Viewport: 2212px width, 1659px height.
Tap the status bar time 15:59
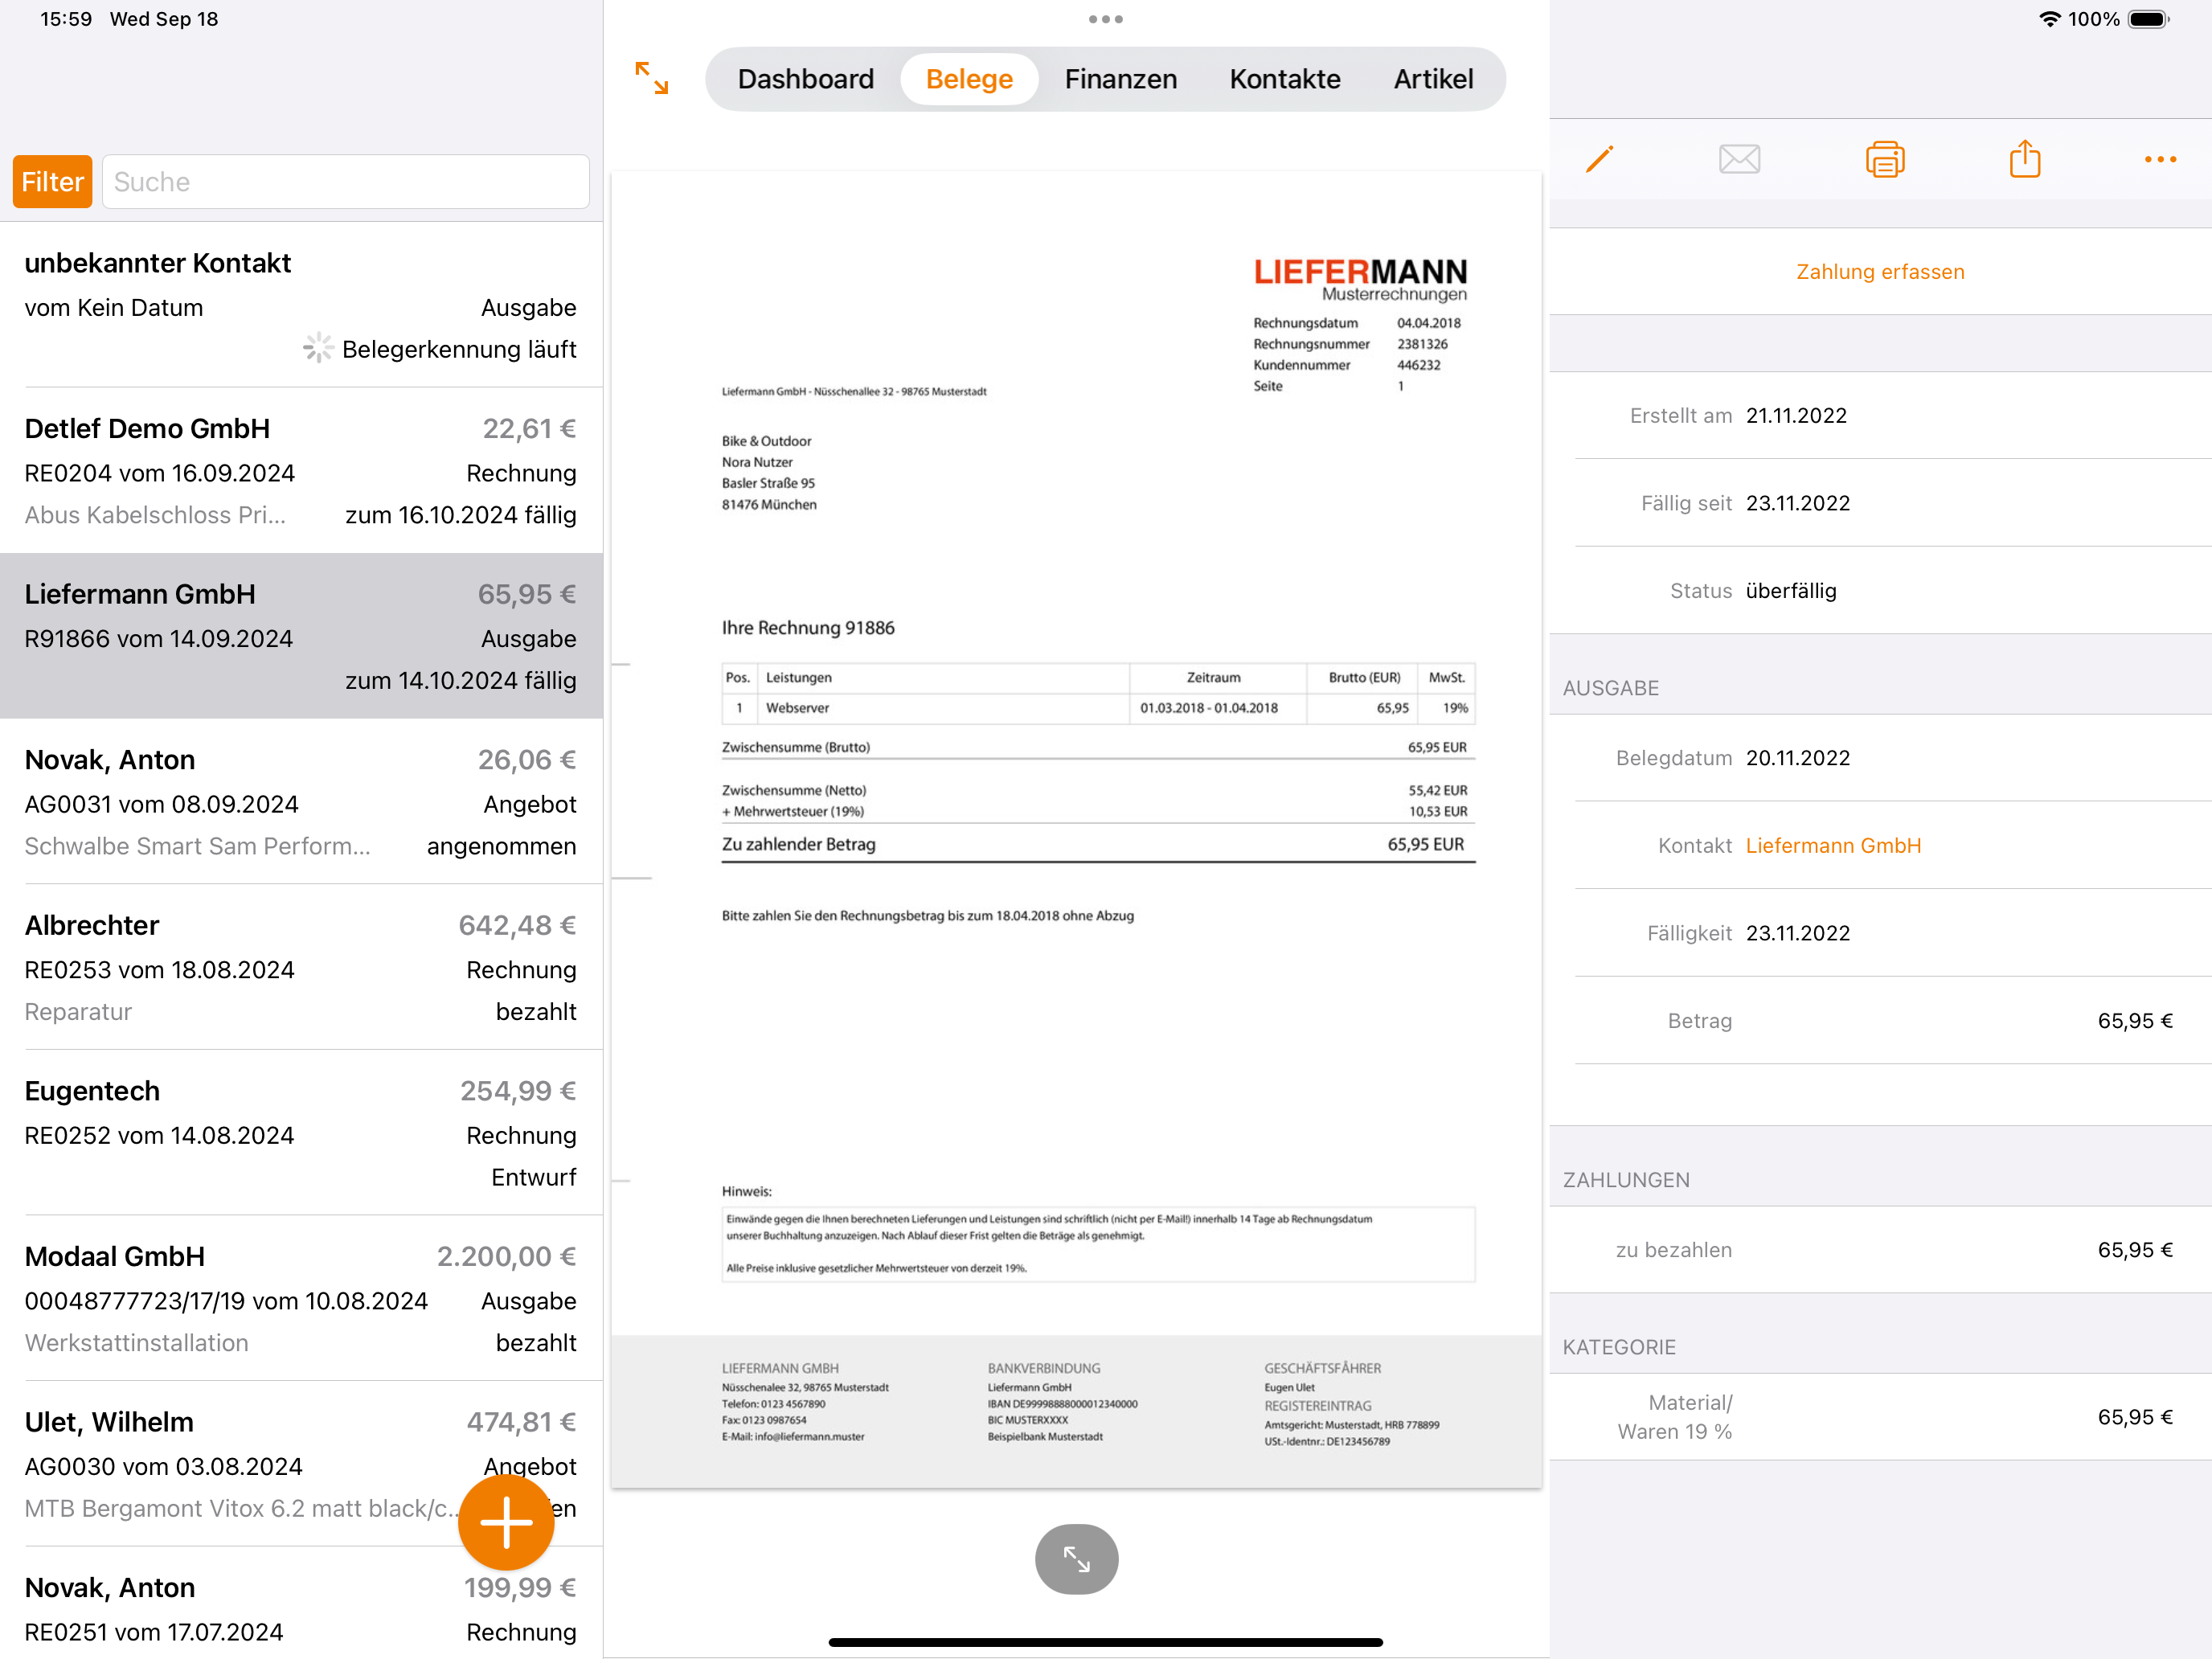coord(66,19)
